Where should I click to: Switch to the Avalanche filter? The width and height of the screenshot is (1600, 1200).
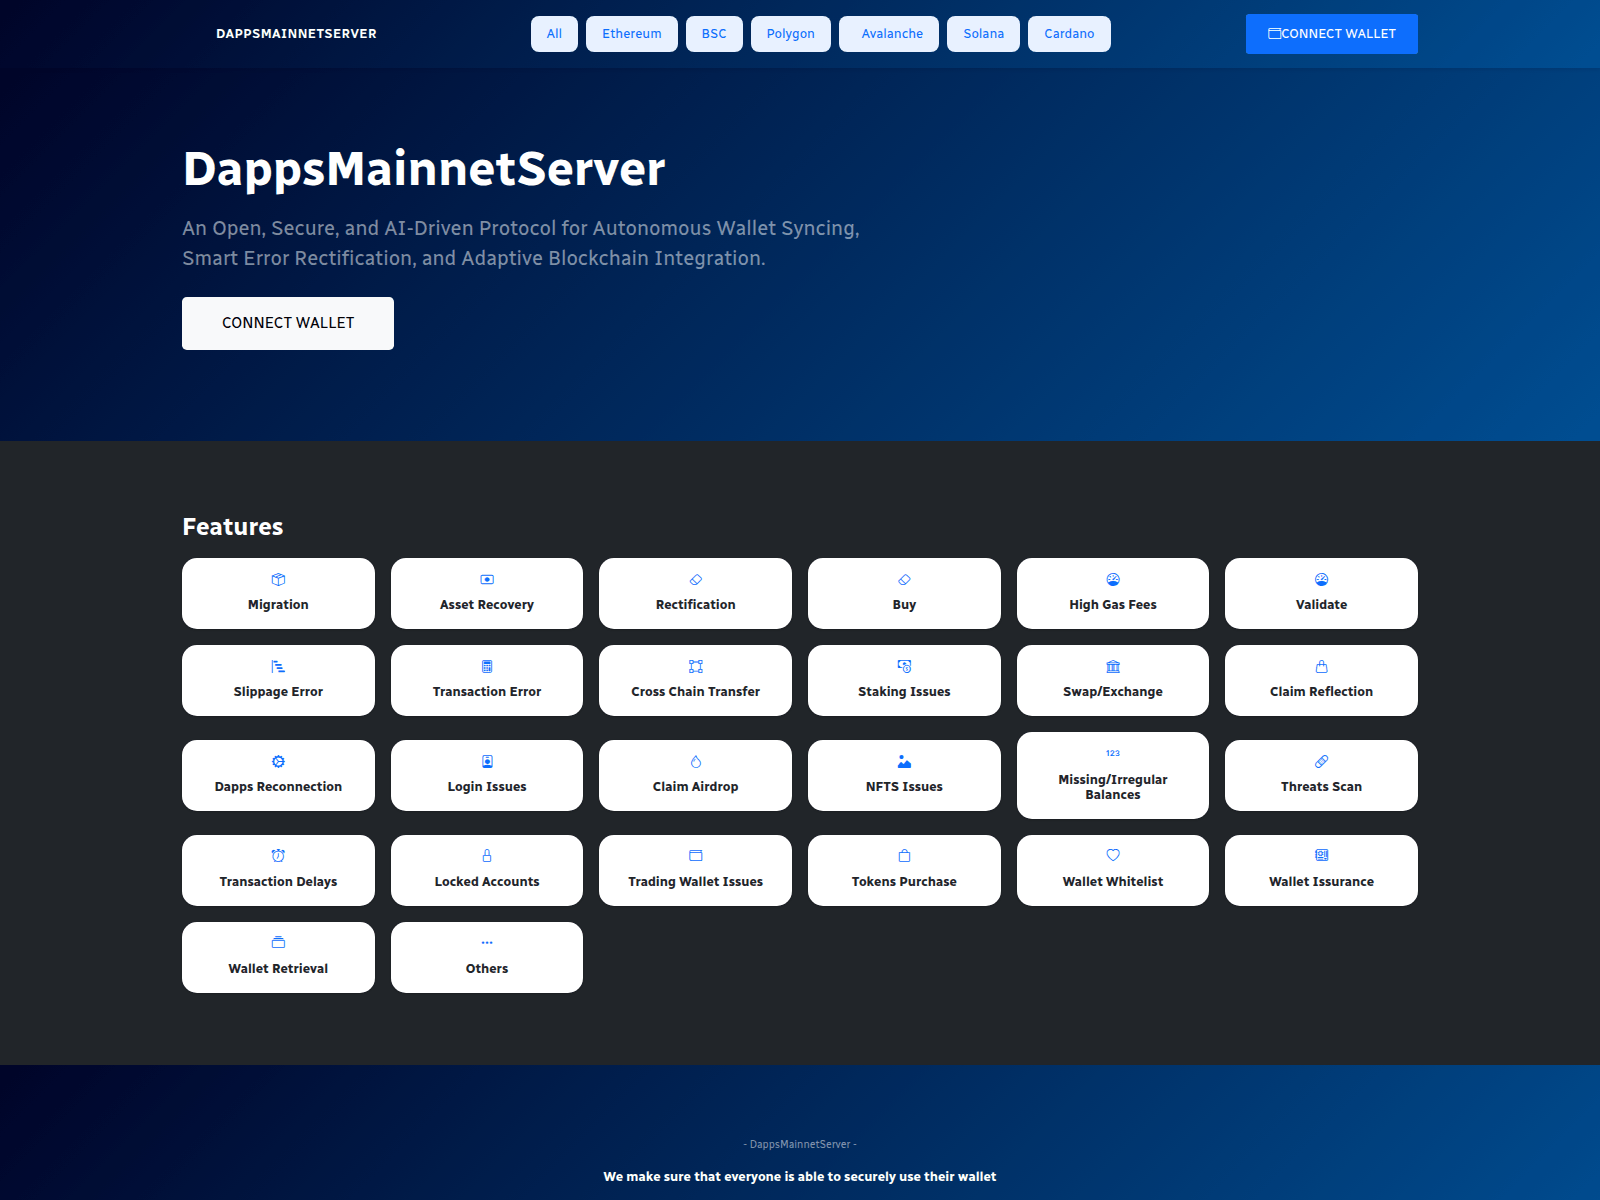pyautogui.click(x=889, y=34)
